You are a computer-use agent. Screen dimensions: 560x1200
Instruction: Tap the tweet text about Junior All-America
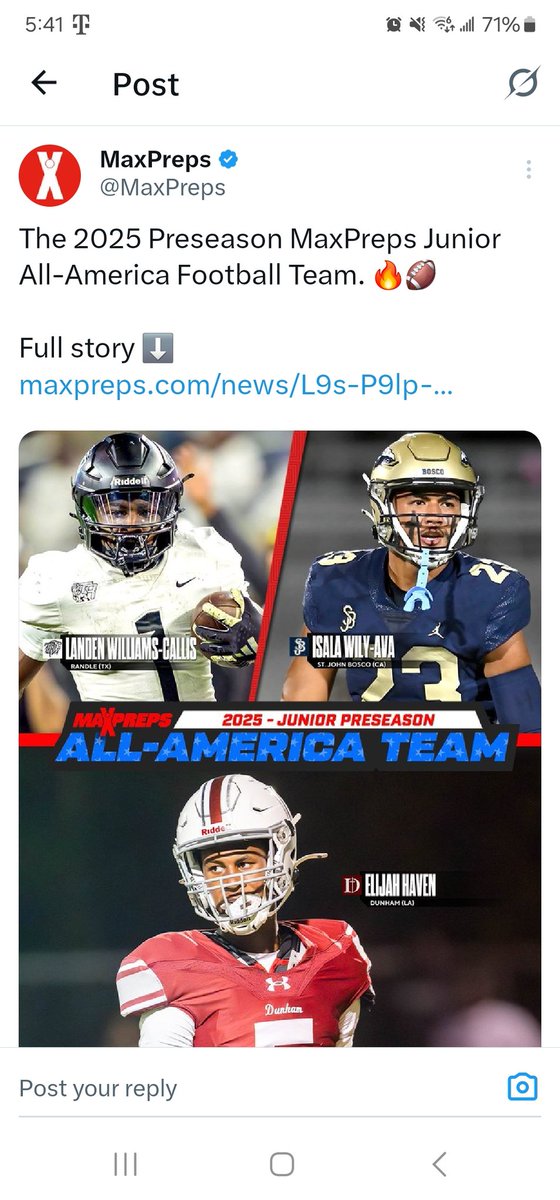(x=260, y=256)
